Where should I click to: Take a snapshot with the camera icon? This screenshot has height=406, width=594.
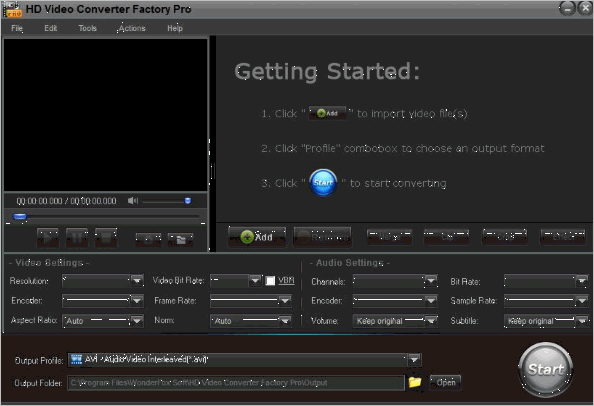[x=148, y=239]
